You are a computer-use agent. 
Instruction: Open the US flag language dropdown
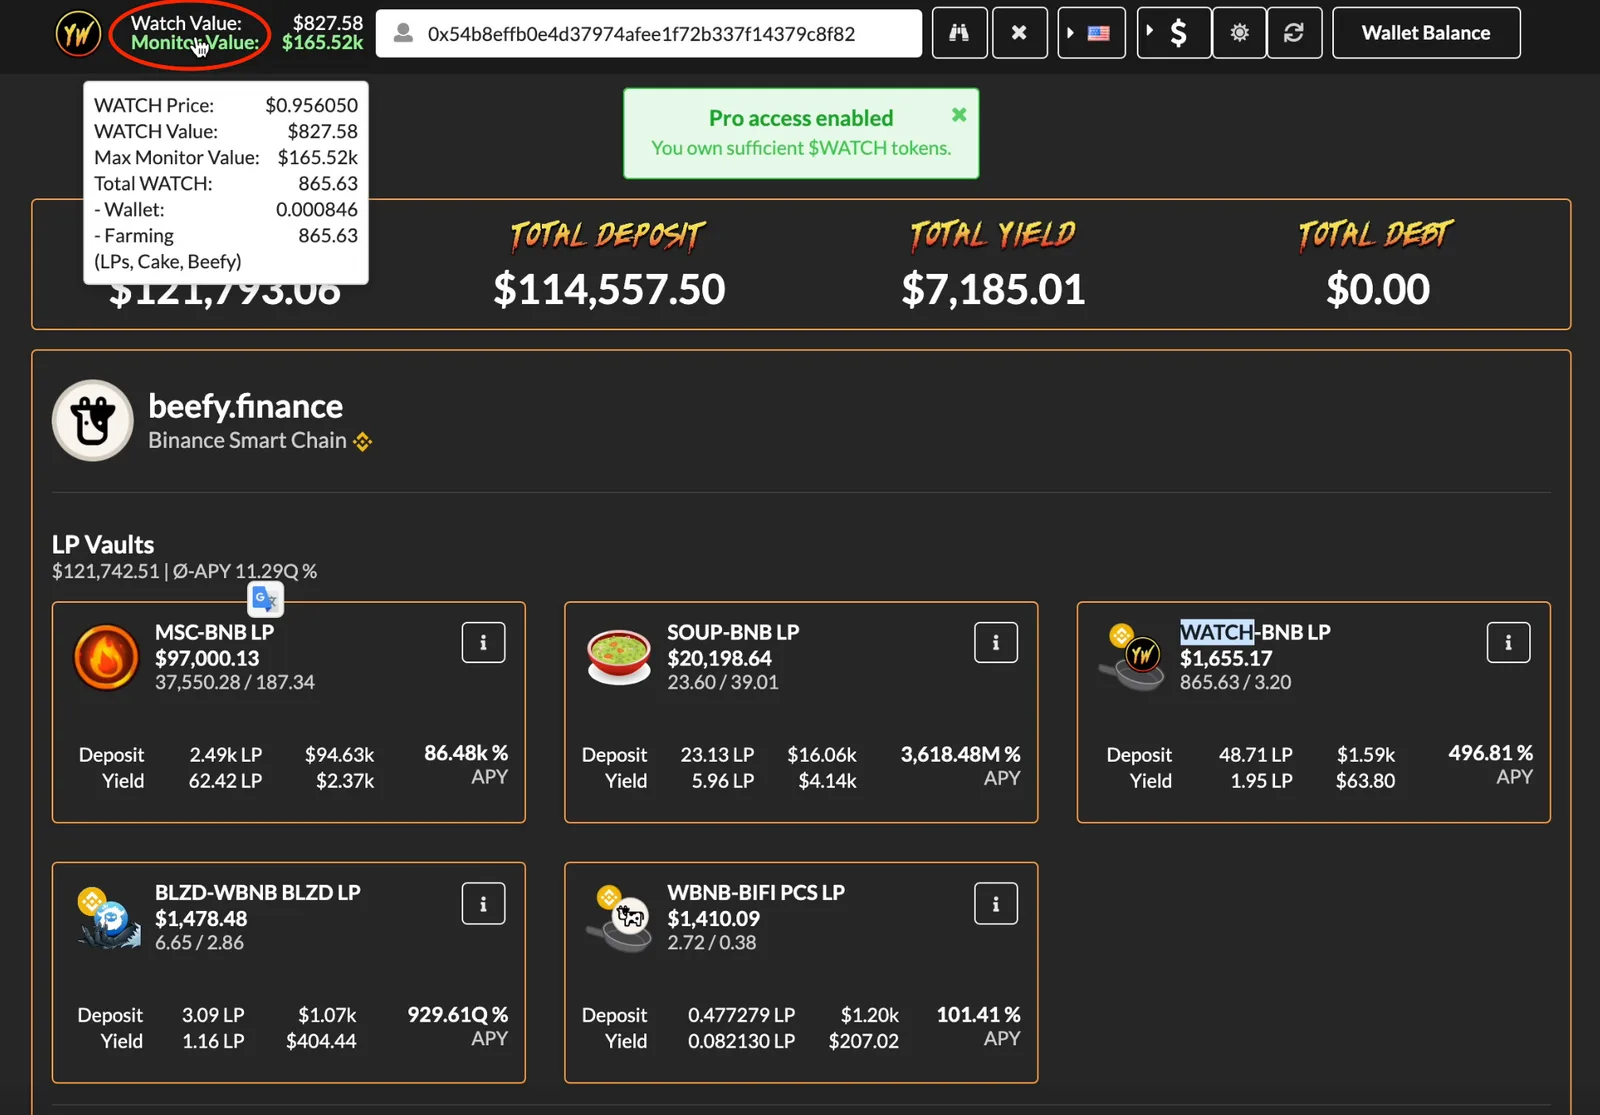(1091, 33)
